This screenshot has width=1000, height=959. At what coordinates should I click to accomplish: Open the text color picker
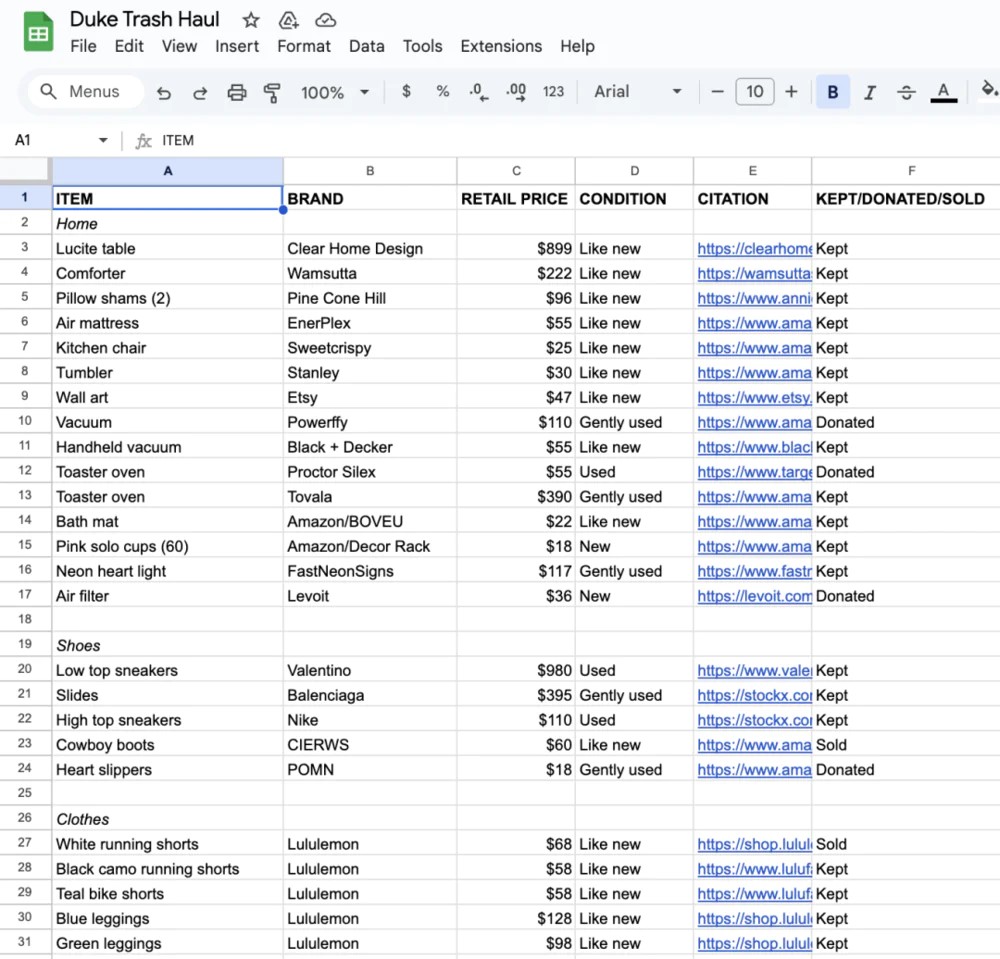(x=944, y=92)
